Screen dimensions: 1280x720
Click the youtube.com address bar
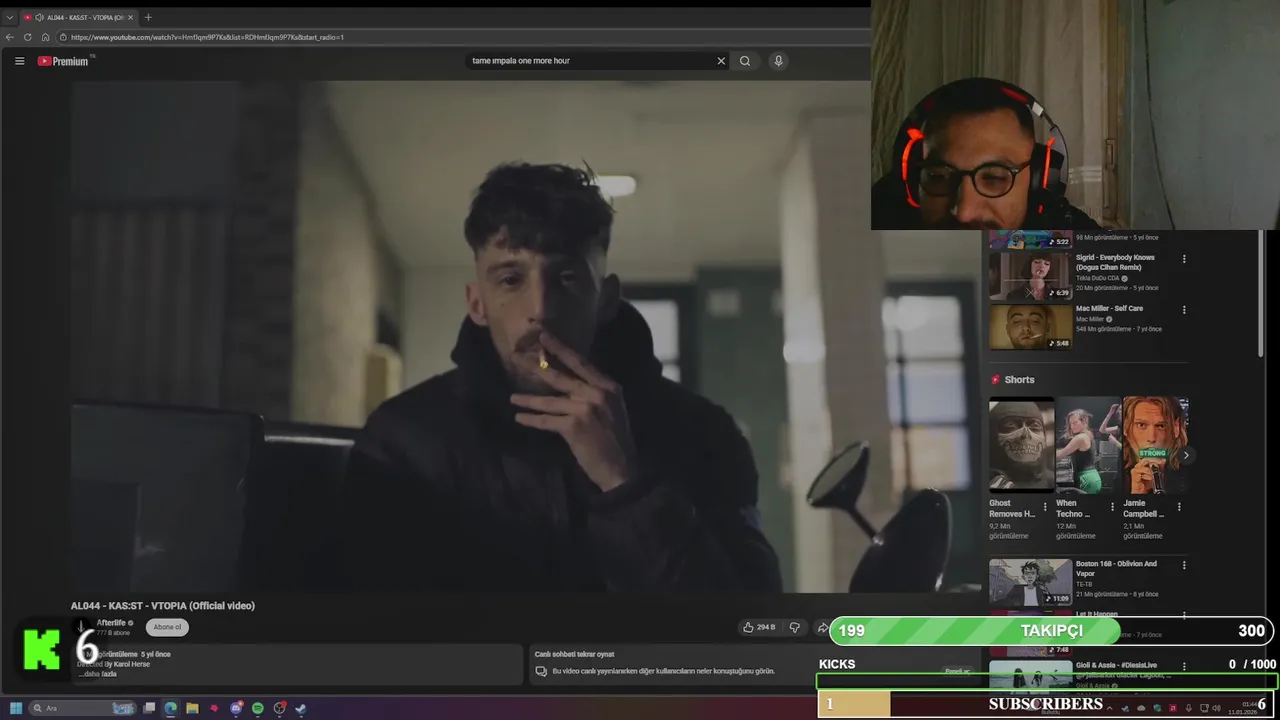tap(460, 37)
